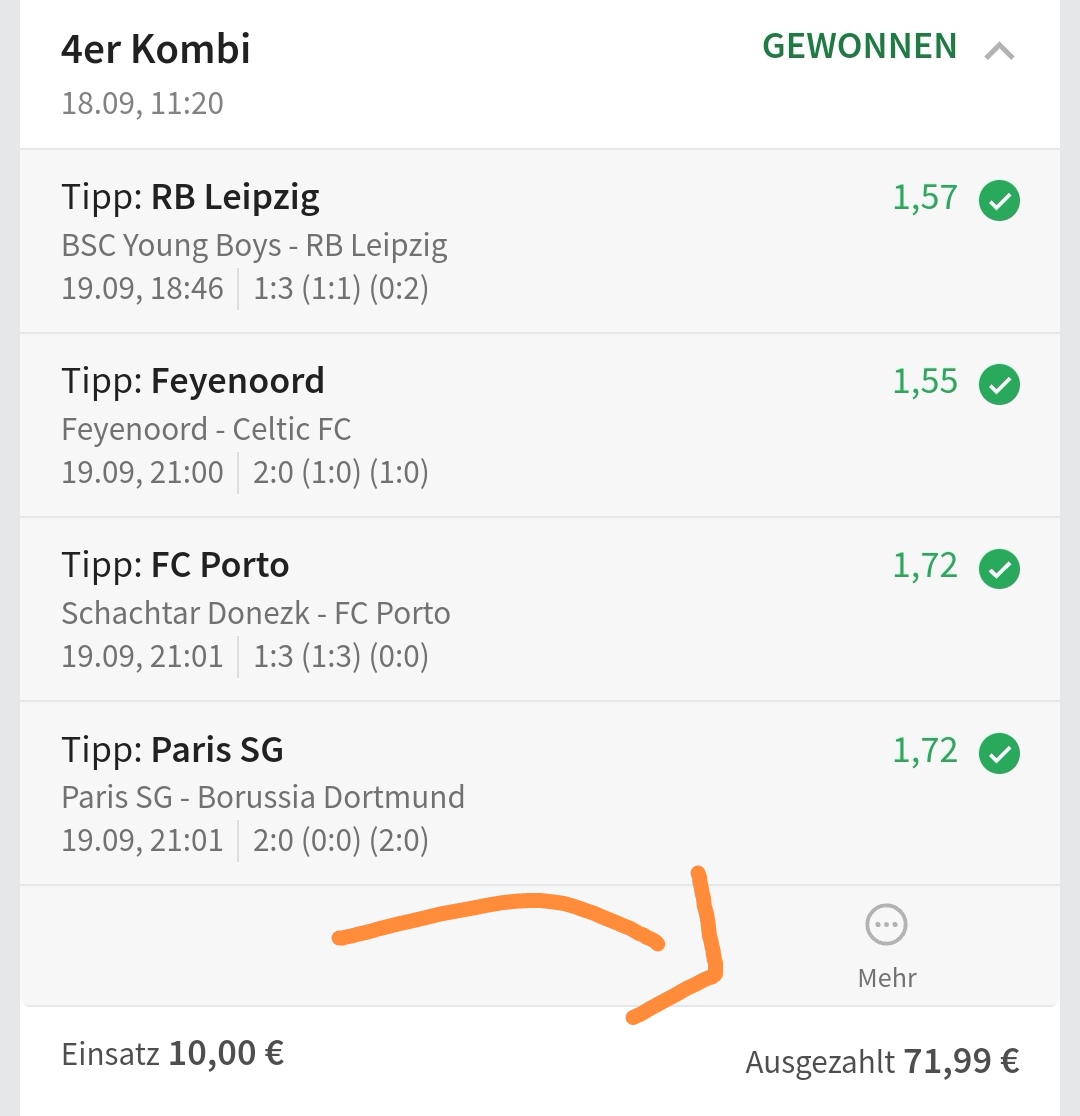Open the Schachtar Donezk - FC Porto match
Image resolution: width=1080 pixels, height=1116 pixels.
pos(256,613)
